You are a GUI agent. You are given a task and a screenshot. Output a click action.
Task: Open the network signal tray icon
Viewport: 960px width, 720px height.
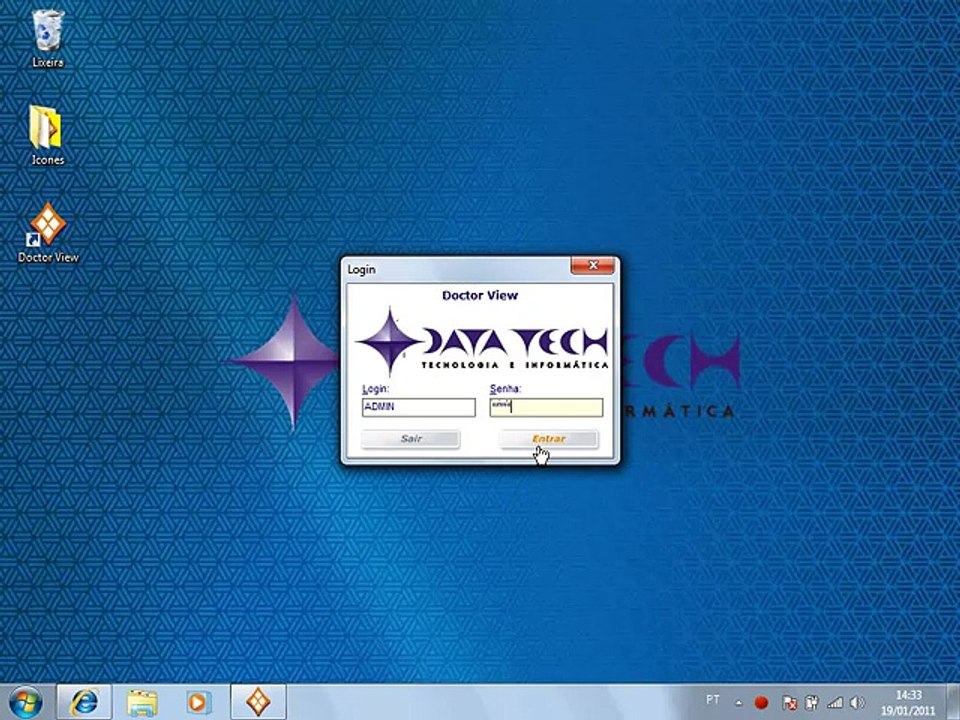pyautogui.click(x=834, y=702)
